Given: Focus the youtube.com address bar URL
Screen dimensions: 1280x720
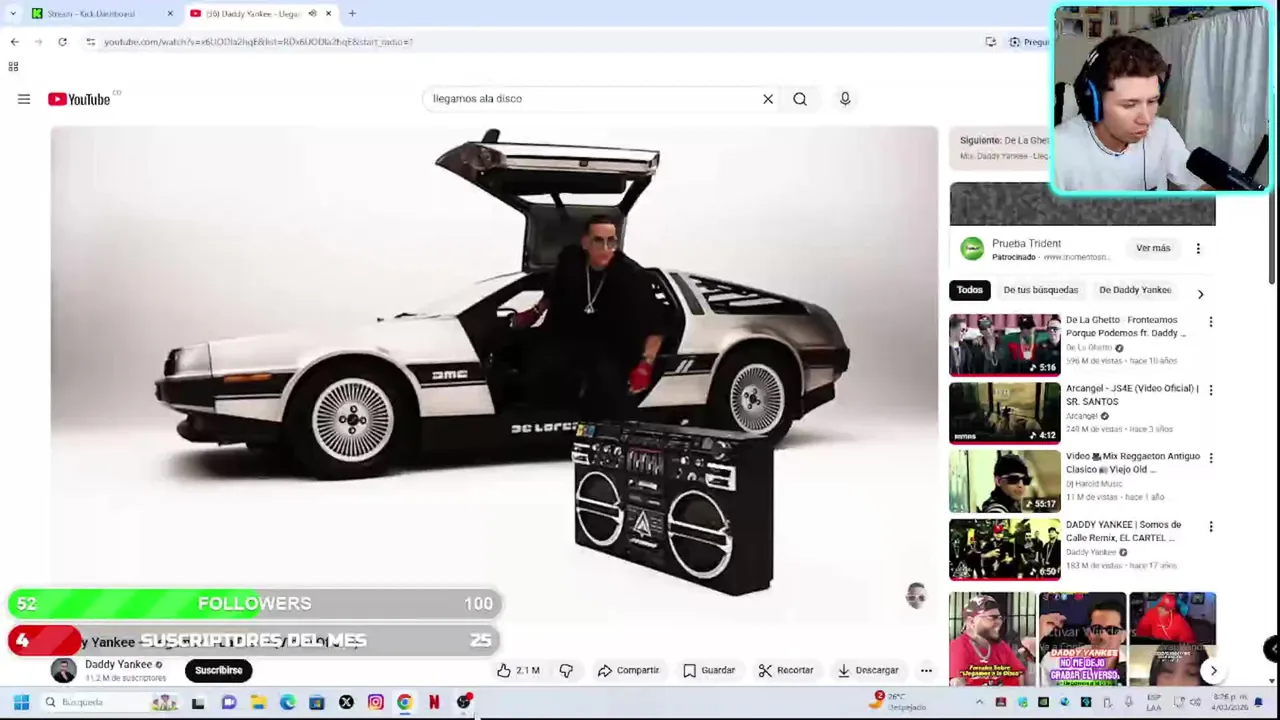Looking at the screenshot, I should (x=258, y=42).
